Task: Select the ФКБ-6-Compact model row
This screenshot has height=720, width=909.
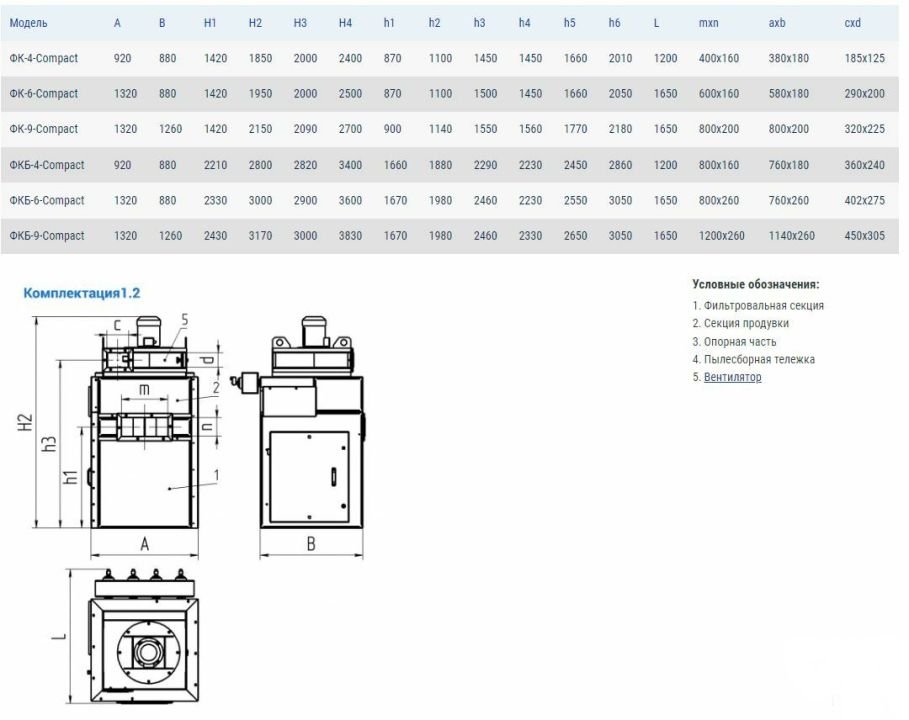Action: (x=449, y=200)
